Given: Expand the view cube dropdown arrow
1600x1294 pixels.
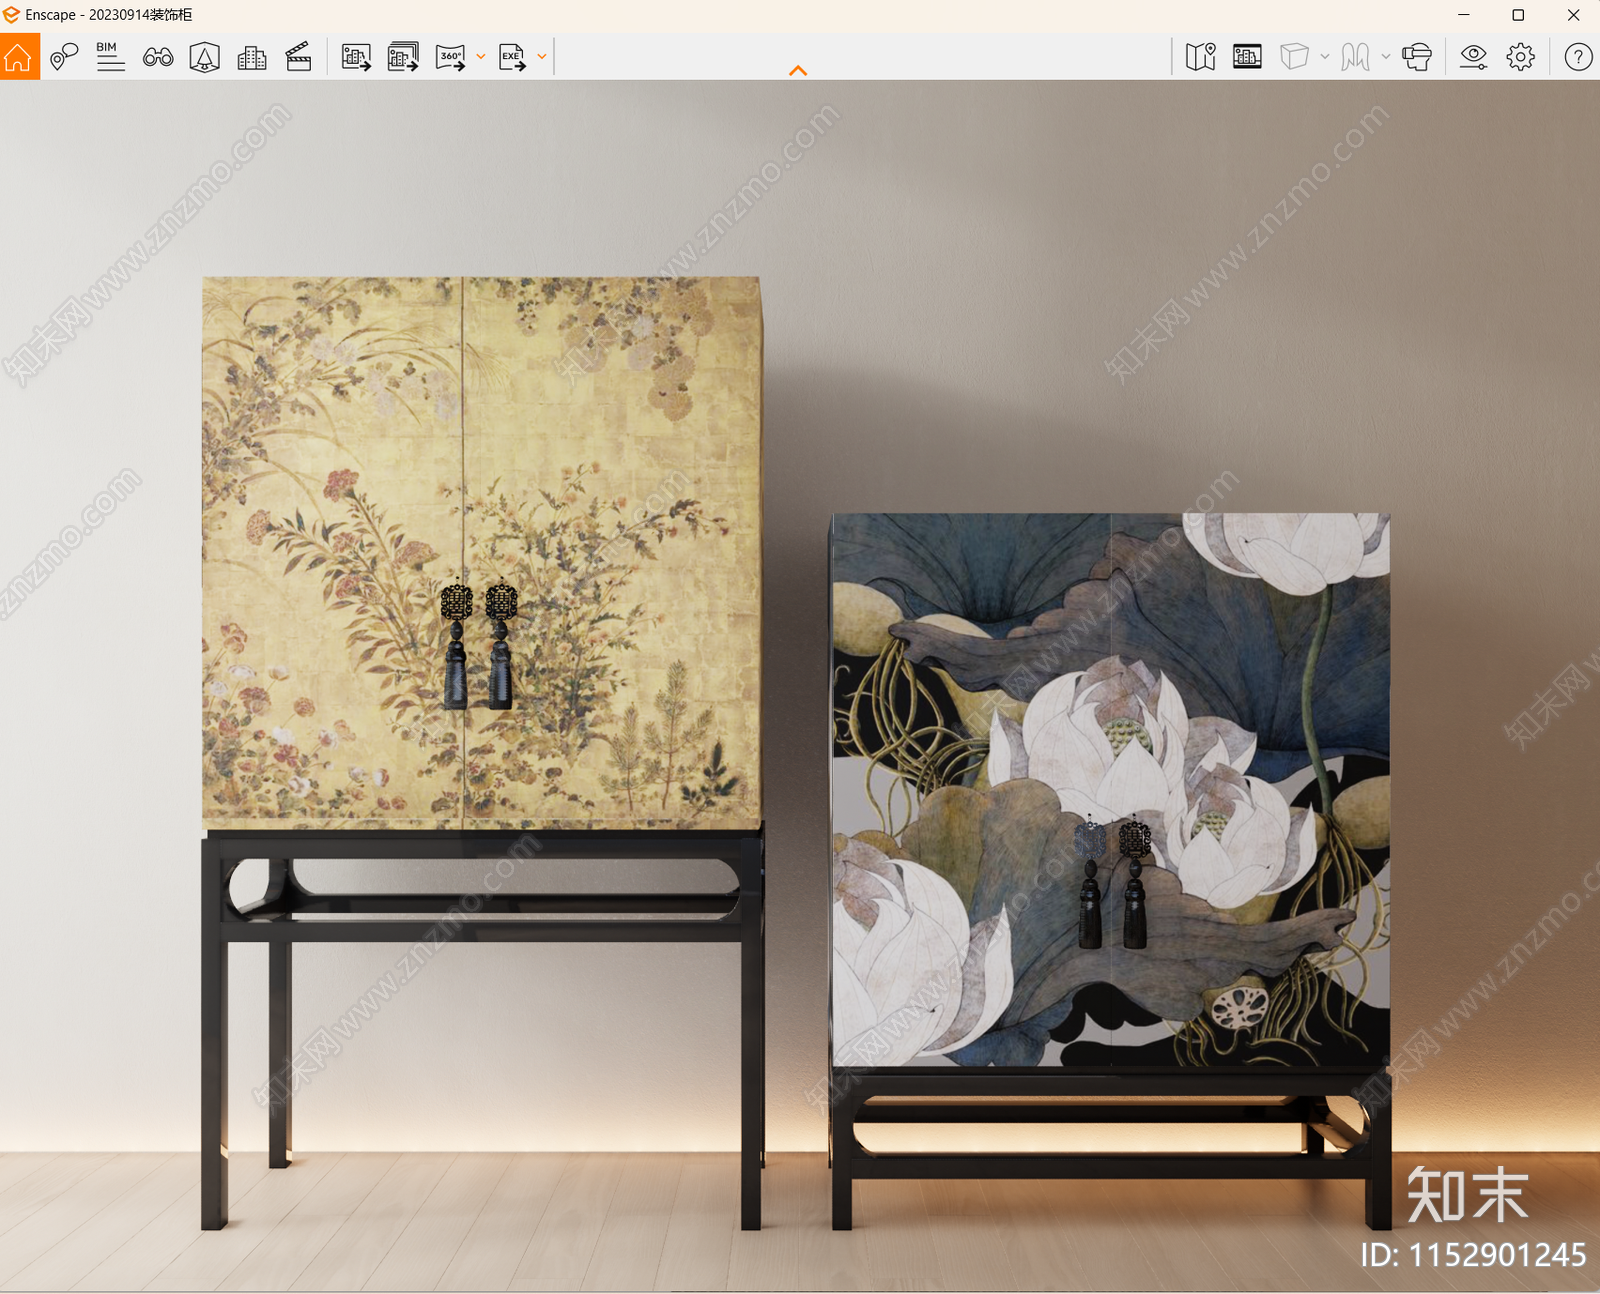Looking at the screenshot, I should click(x=1325, y=57).
